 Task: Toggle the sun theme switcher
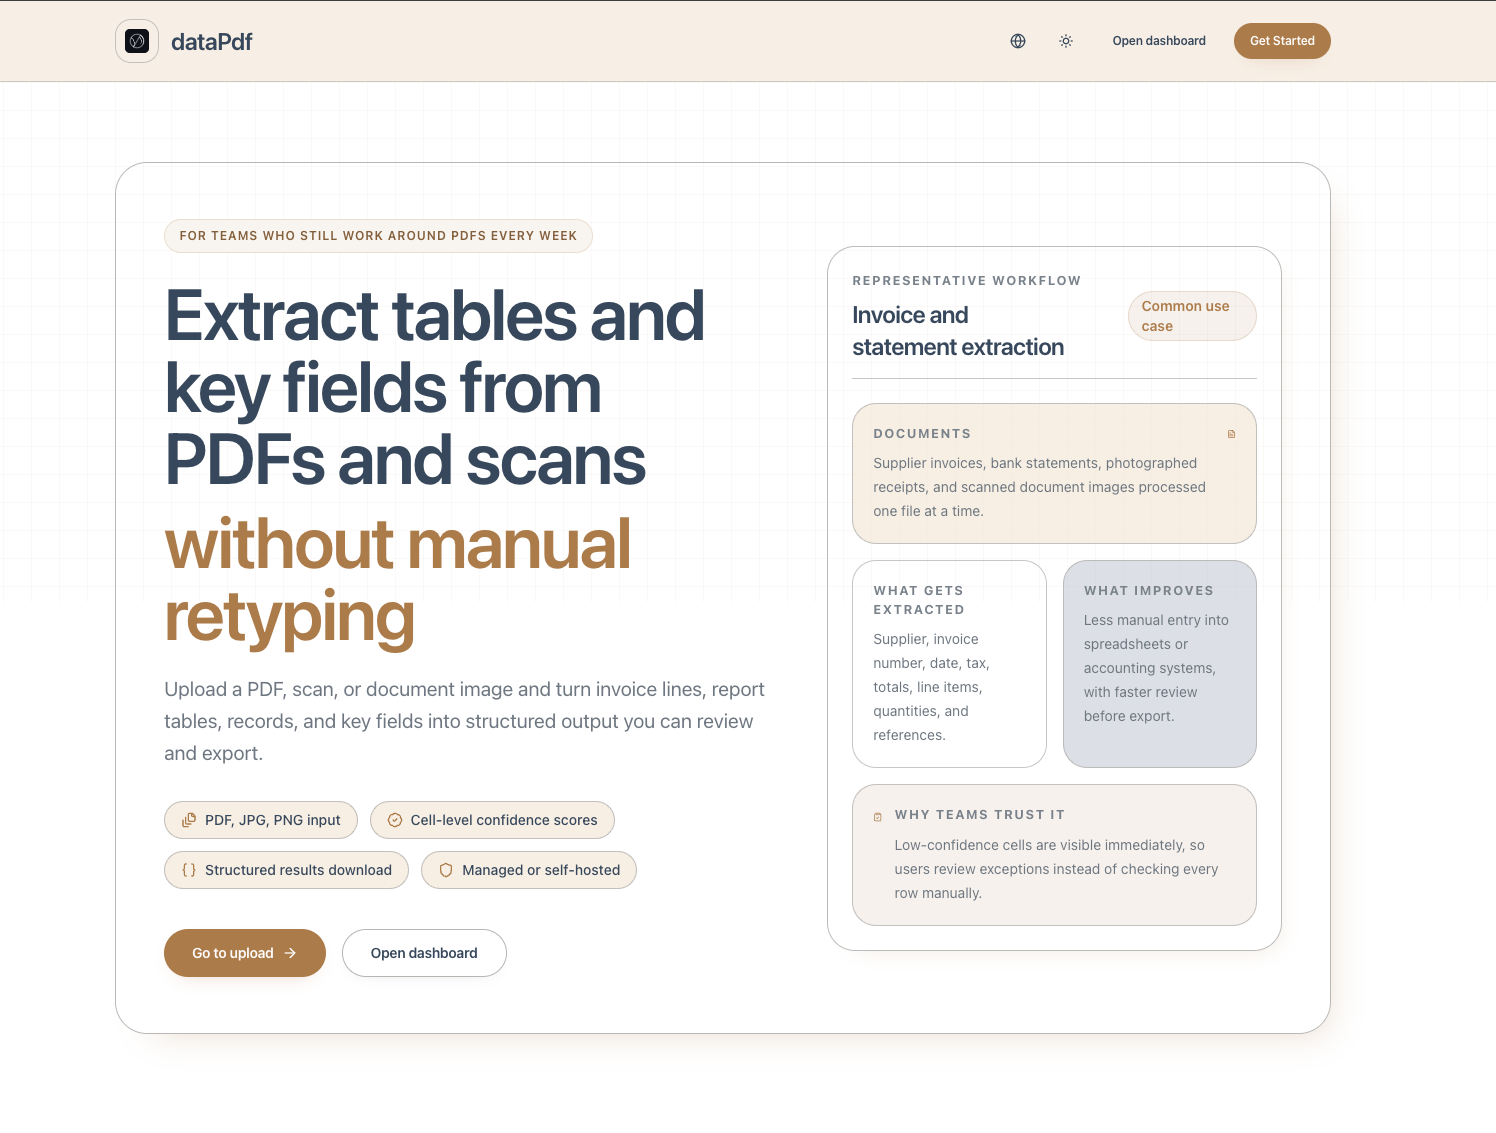point(1065,41)
